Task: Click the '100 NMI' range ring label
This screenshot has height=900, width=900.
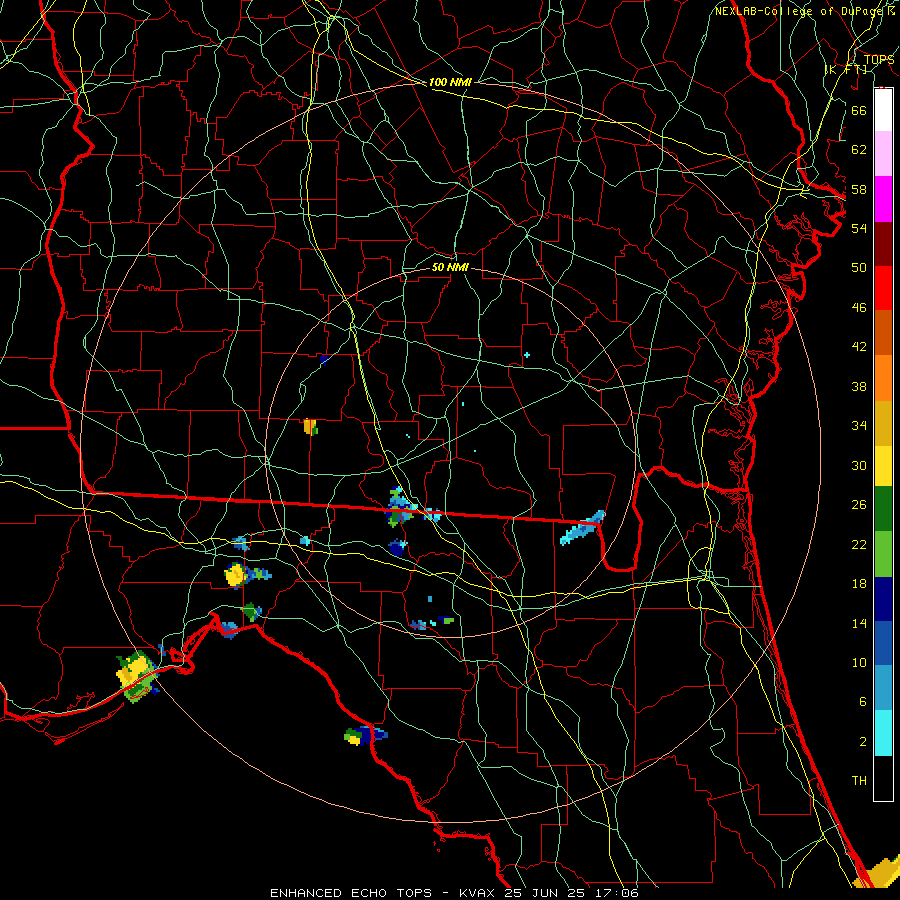Action: pyautogui.click(x=450, y=82)
